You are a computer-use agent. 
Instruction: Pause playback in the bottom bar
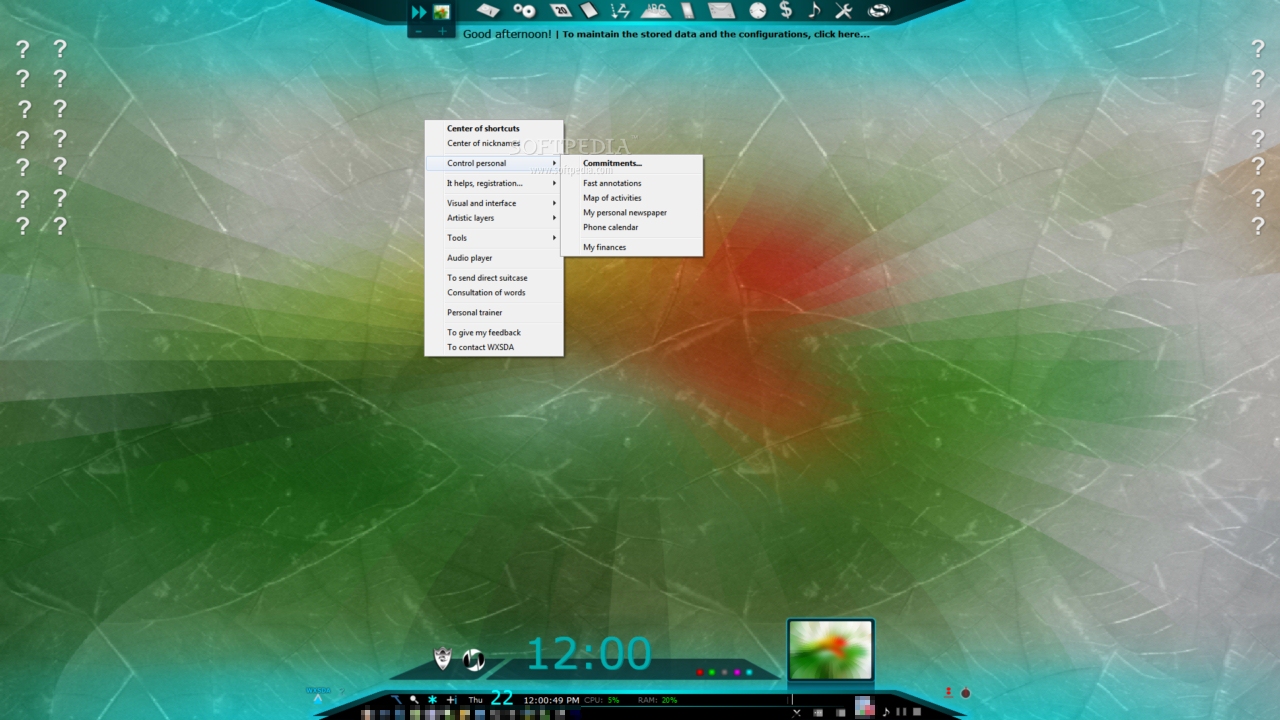pos(901,712)
